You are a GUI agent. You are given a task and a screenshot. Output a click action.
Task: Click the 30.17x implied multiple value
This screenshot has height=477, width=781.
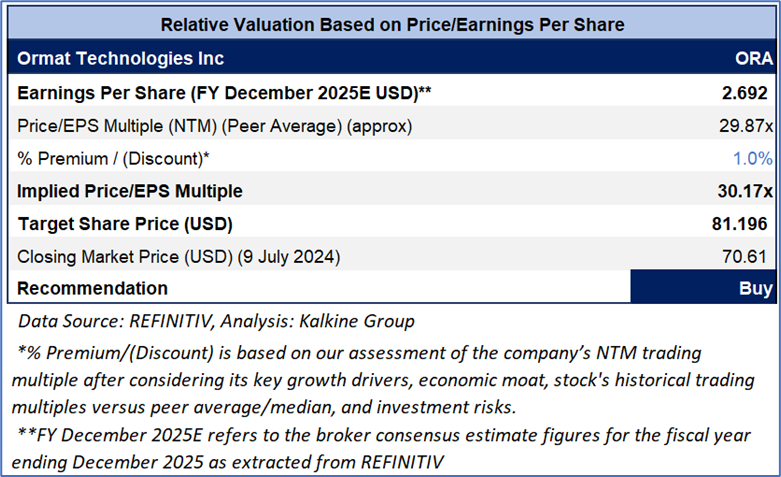(x=744, y=191)
